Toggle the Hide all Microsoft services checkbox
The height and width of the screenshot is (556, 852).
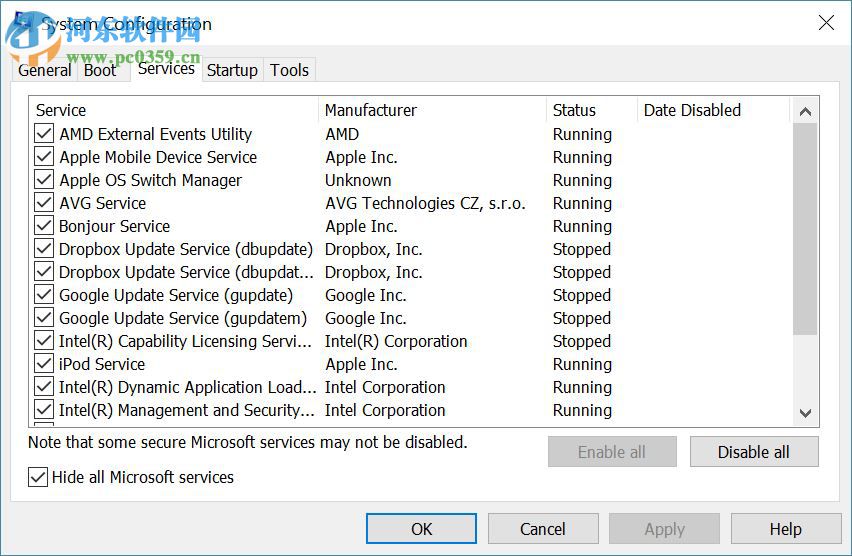pos(37,477)
